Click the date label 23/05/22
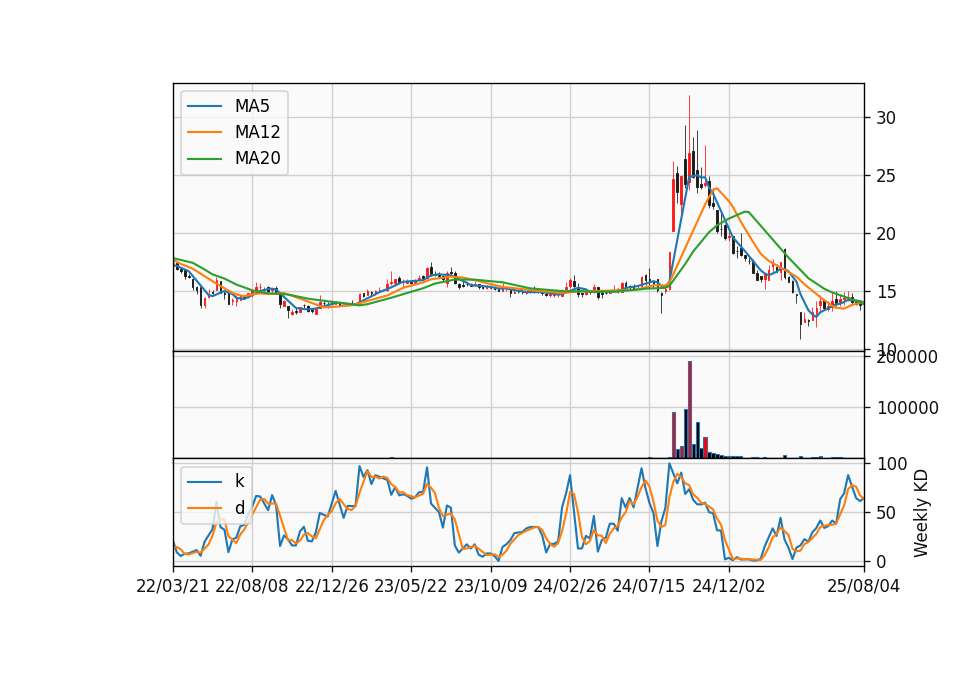960x690 pixels. tap(411, 586)
